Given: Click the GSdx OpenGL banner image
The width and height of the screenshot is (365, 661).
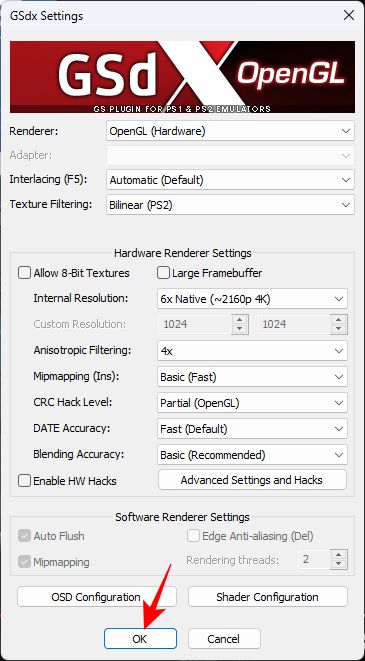Looking at the screenshot, I should click(x=182, y=77).
